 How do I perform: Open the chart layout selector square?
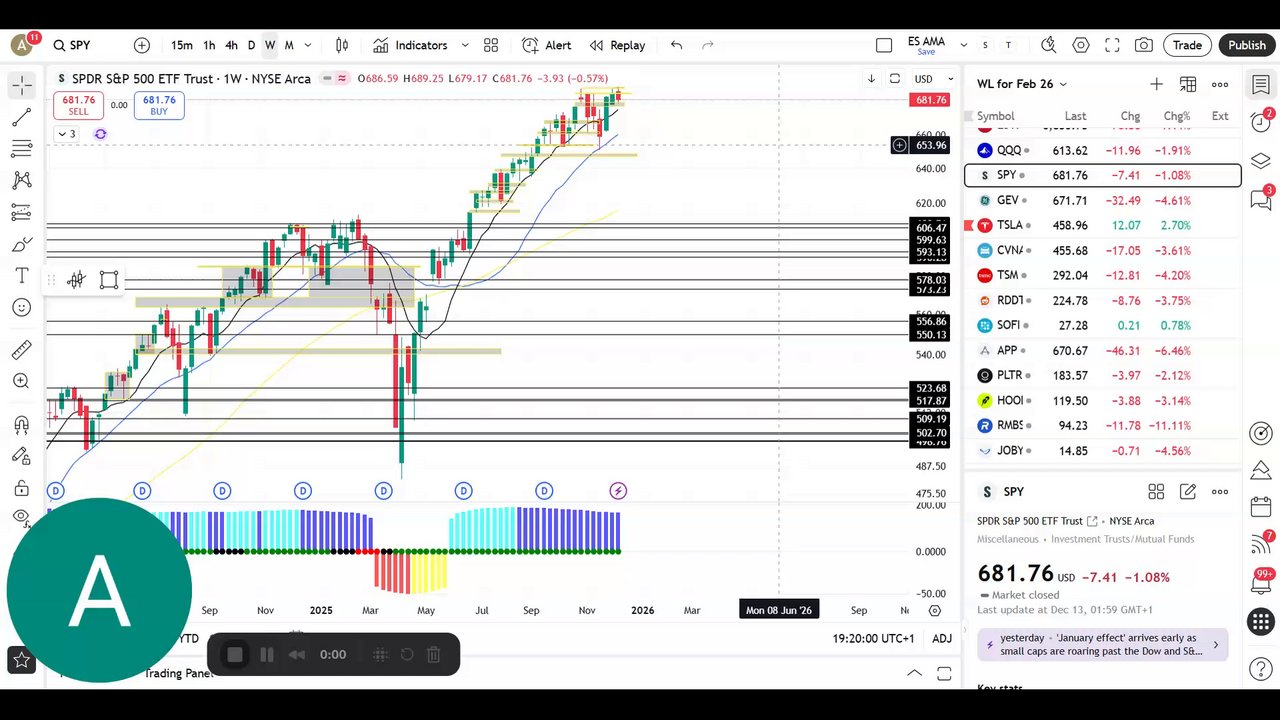pyautogui.click(x=884, y=45)
